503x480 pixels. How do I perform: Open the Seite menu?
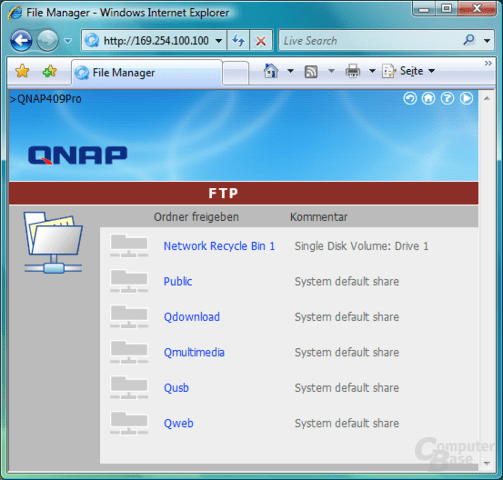pos(409,71)
